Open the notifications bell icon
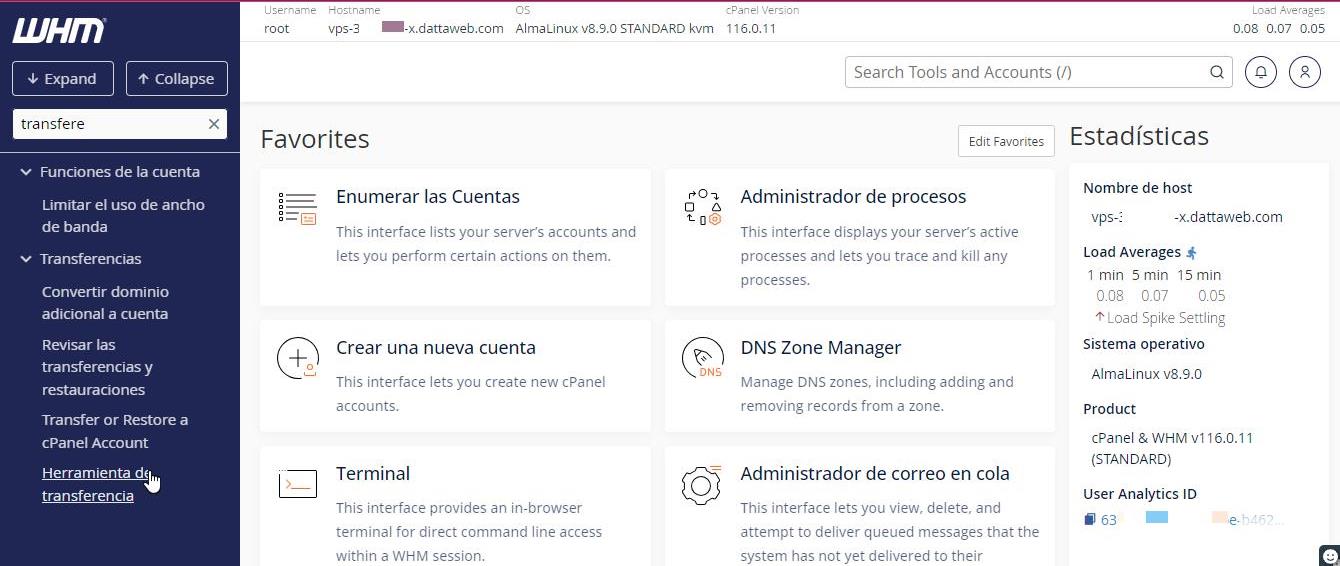 [x=1261, y=72]
